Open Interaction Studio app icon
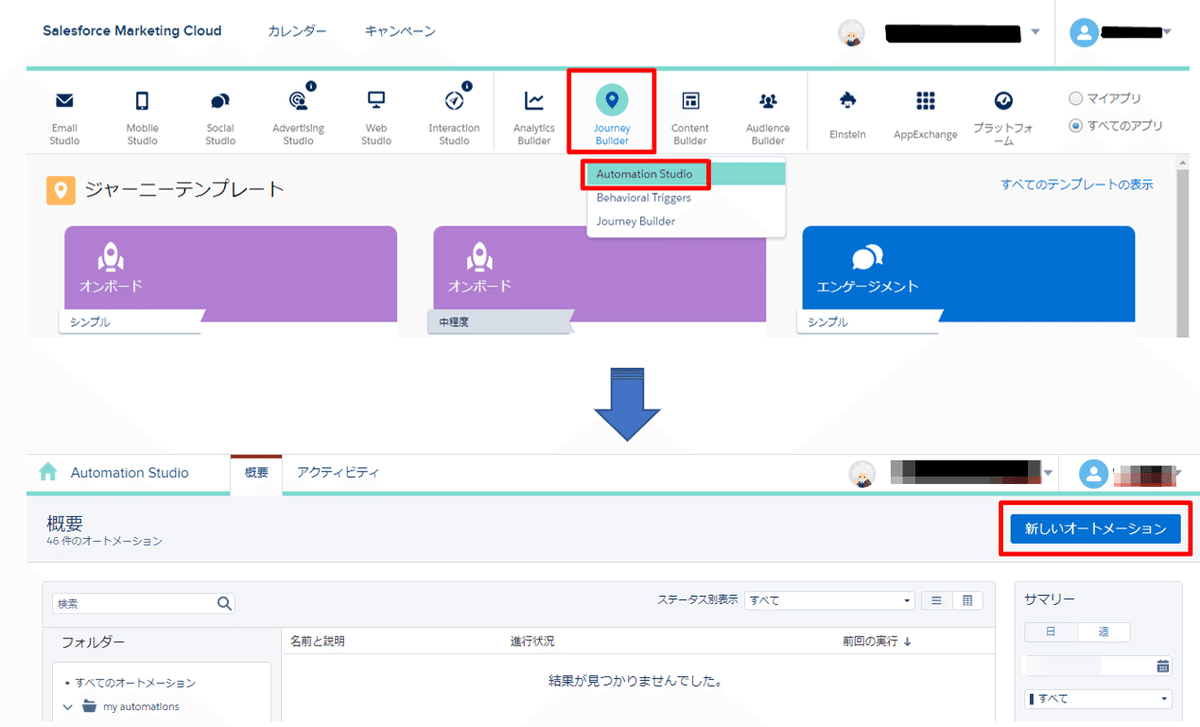1200x727 pixels. [454, 101]
